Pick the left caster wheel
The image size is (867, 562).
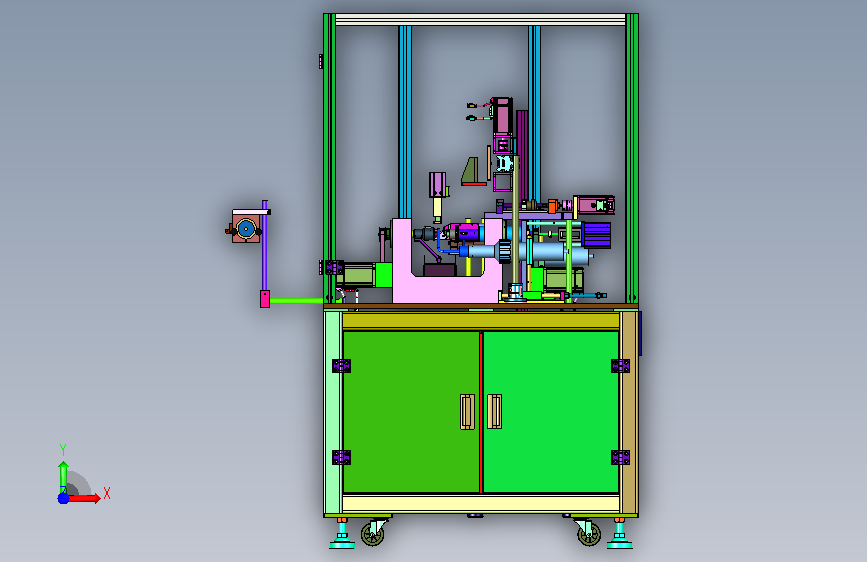click(x=372, y=534)
